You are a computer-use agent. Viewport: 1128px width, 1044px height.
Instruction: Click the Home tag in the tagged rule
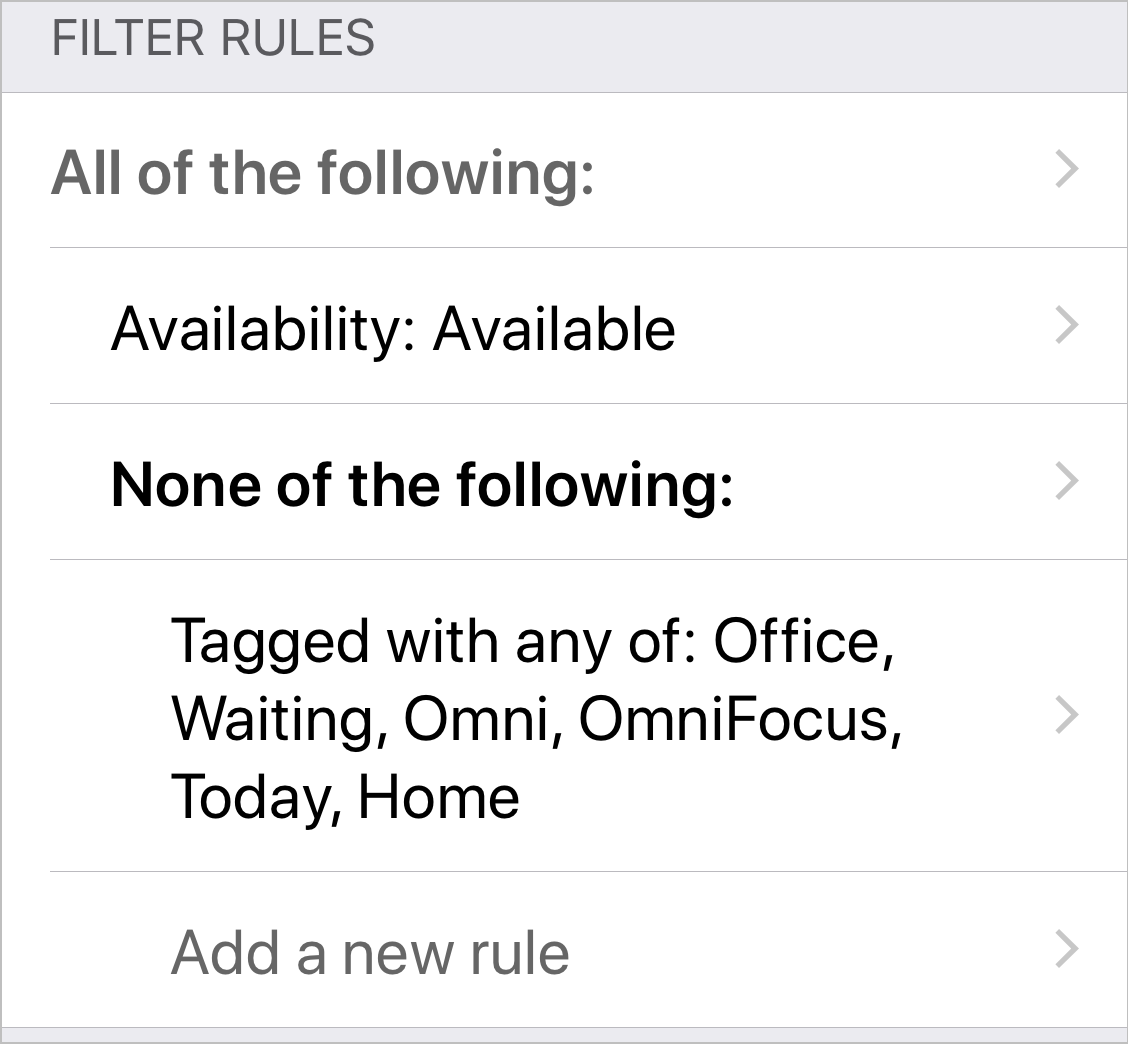(438, 797)
